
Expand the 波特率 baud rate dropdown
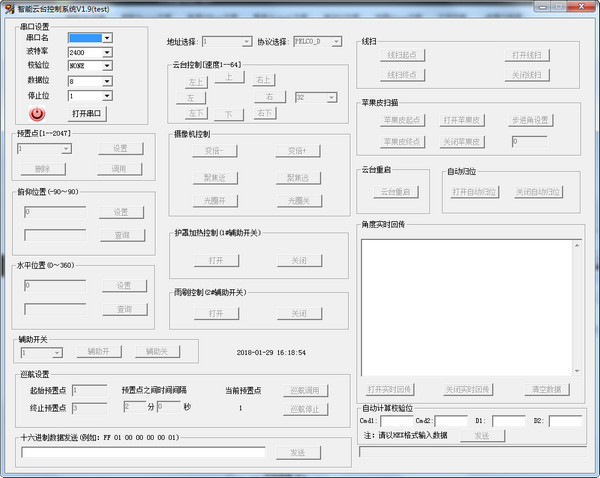coord(107,52)
